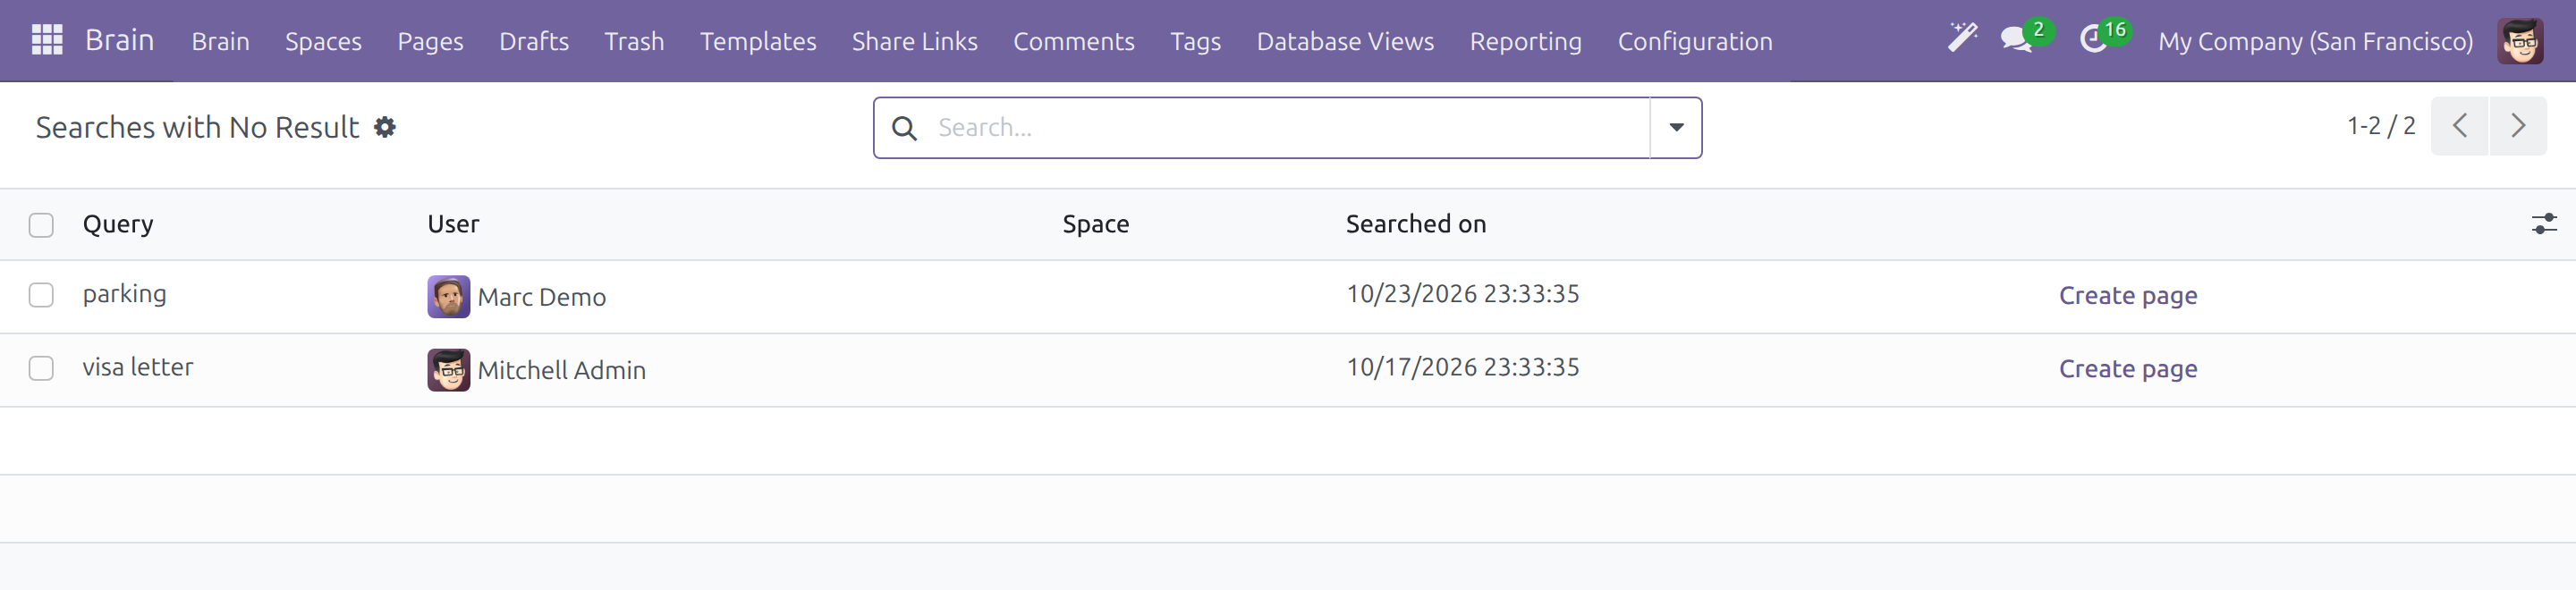Open the Configuration menu

click(1694, 41)
